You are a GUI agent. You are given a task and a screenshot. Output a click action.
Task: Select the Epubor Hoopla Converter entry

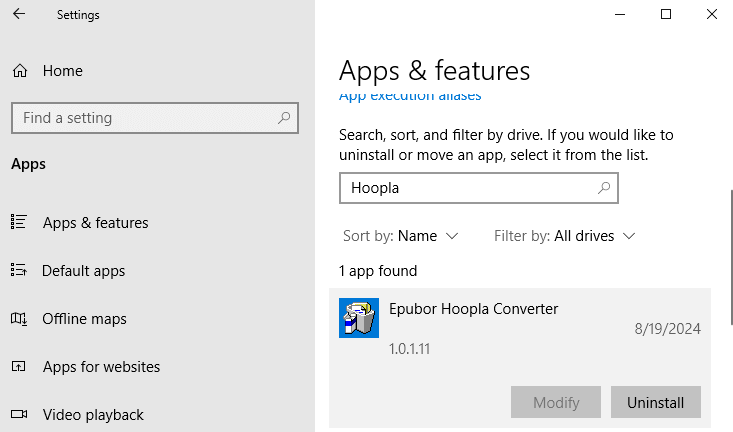point(520,358)
